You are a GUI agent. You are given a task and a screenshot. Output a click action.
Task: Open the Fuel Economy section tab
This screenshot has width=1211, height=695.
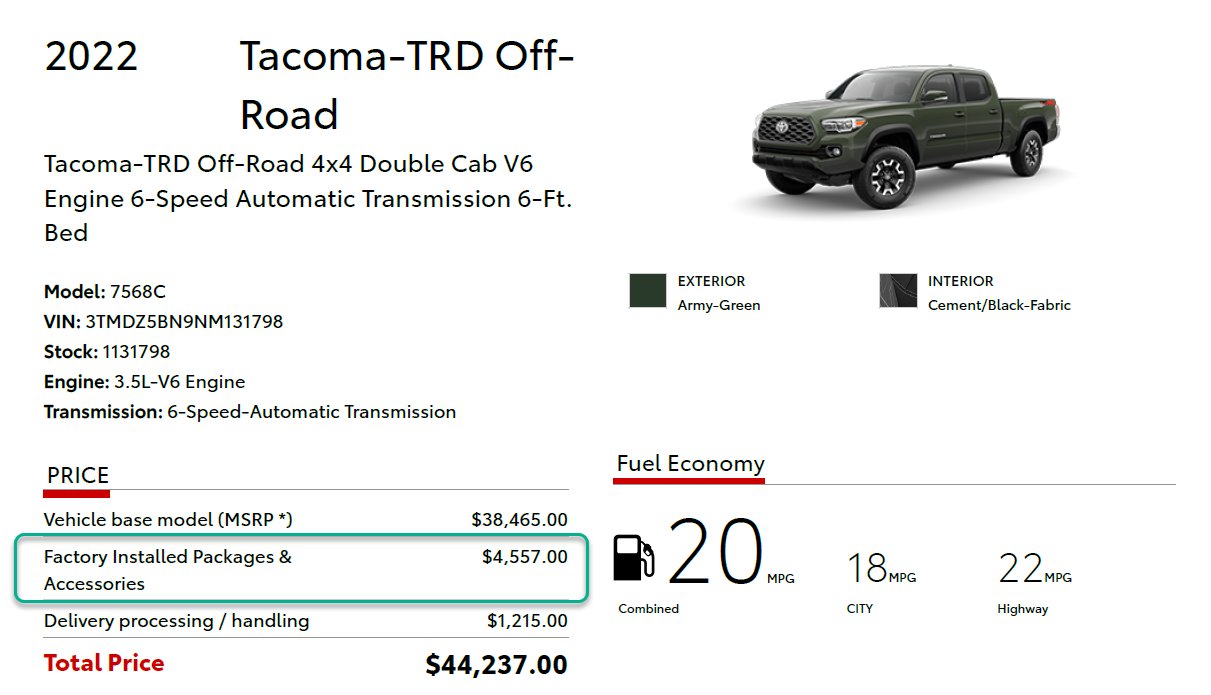pos(690,464)
